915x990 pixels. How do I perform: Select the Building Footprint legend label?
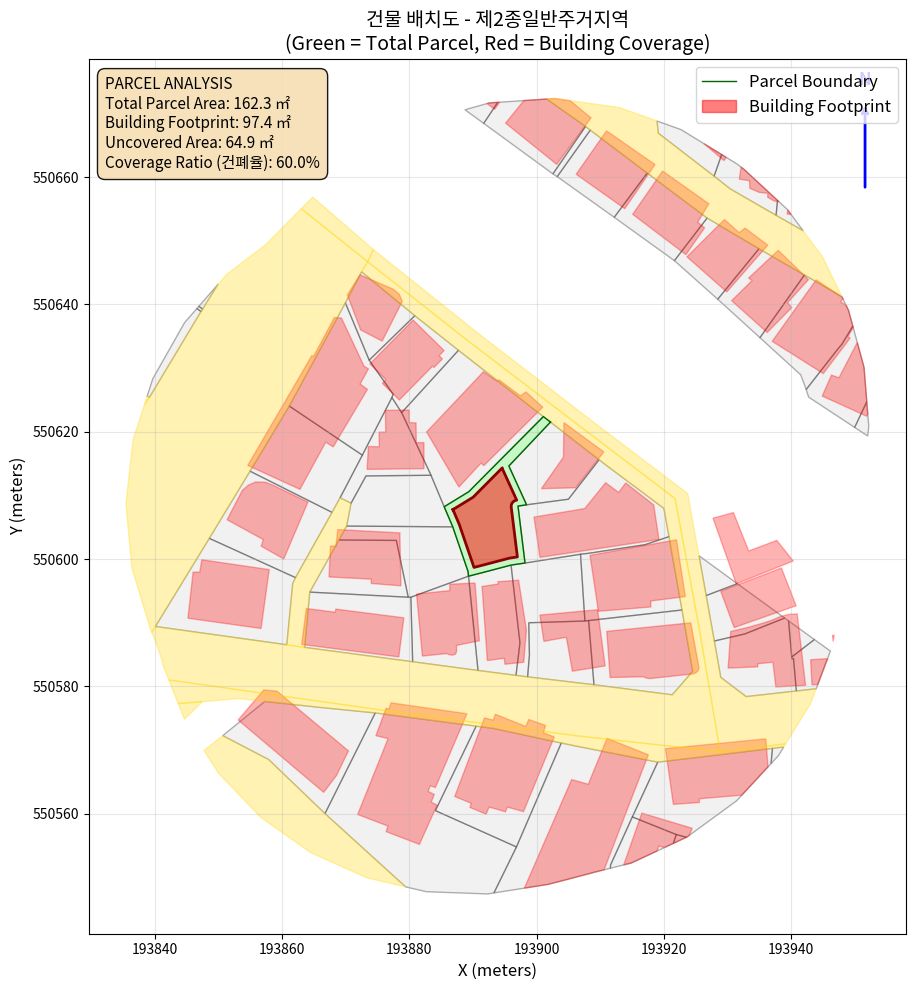(819, 106)
